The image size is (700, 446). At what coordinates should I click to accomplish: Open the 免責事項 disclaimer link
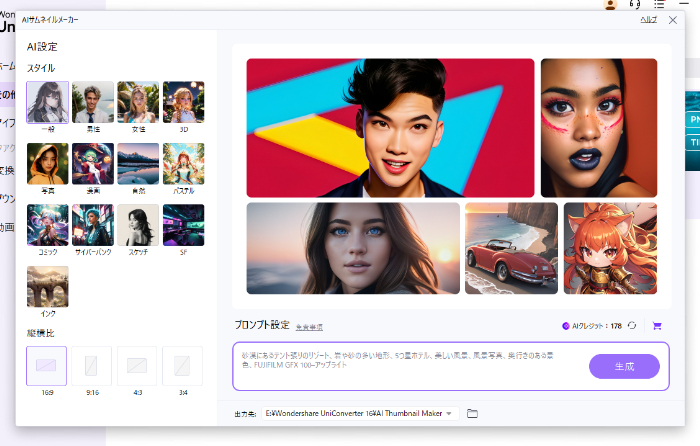tap(309, 327)
